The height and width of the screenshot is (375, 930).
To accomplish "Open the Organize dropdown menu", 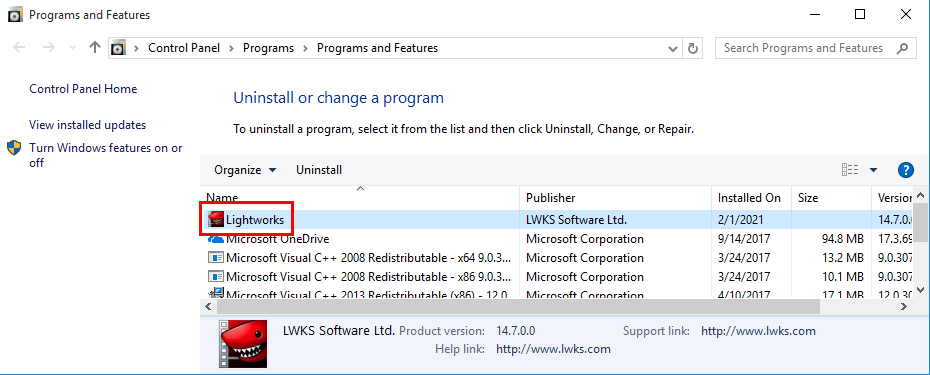I will (245, 170).
